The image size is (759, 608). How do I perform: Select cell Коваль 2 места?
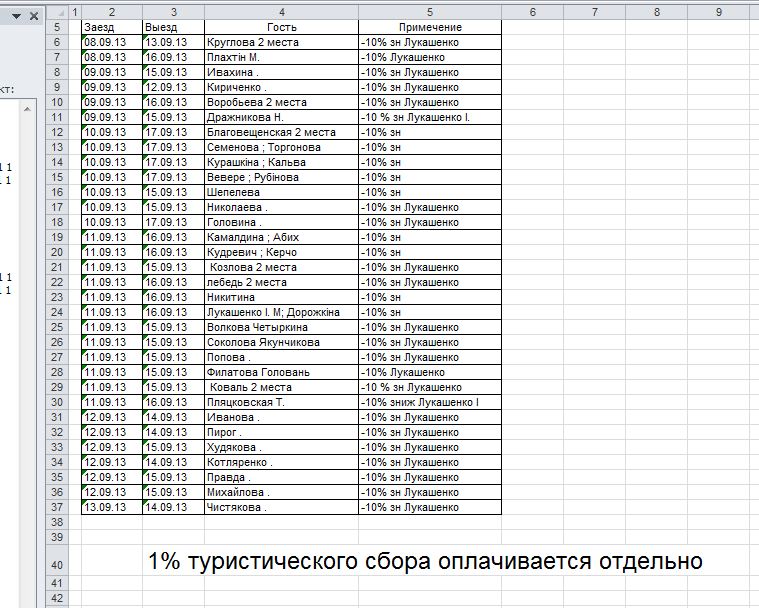[x=282, y=387]
